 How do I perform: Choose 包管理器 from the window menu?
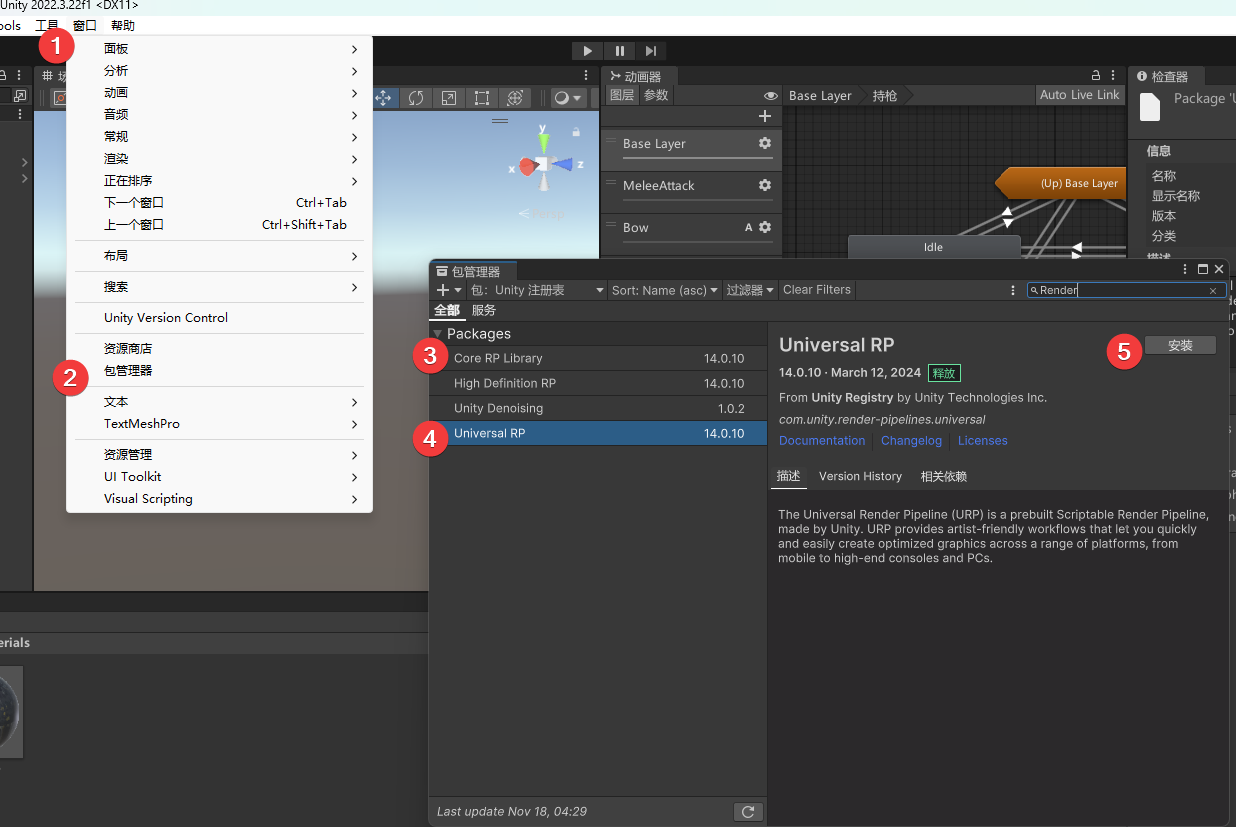click(x=128, y=371)
